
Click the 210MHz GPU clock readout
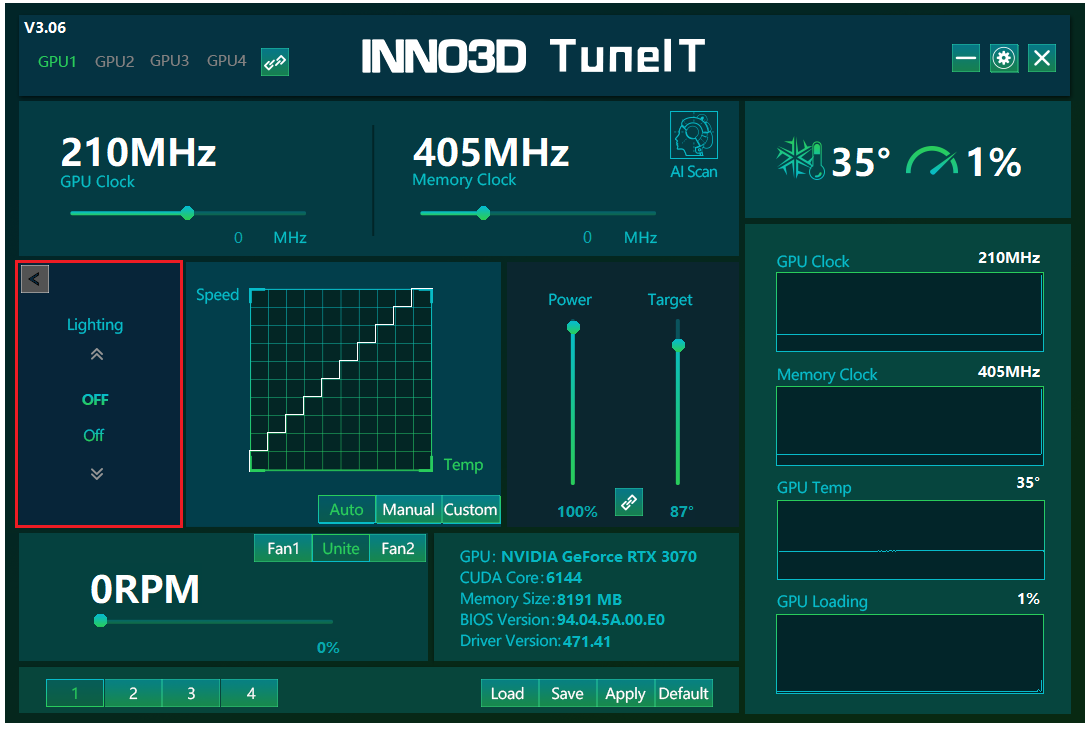[x=138, y=152]
